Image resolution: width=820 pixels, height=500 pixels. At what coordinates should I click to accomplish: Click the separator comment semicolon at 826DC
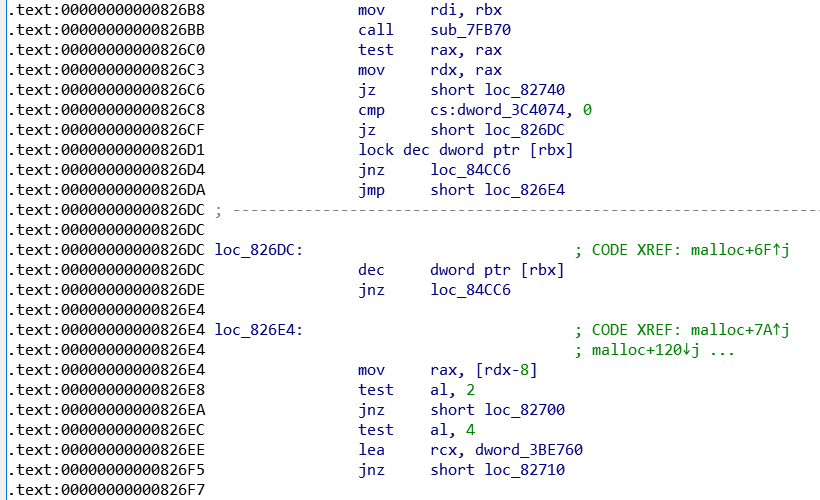tap(219, 210)
